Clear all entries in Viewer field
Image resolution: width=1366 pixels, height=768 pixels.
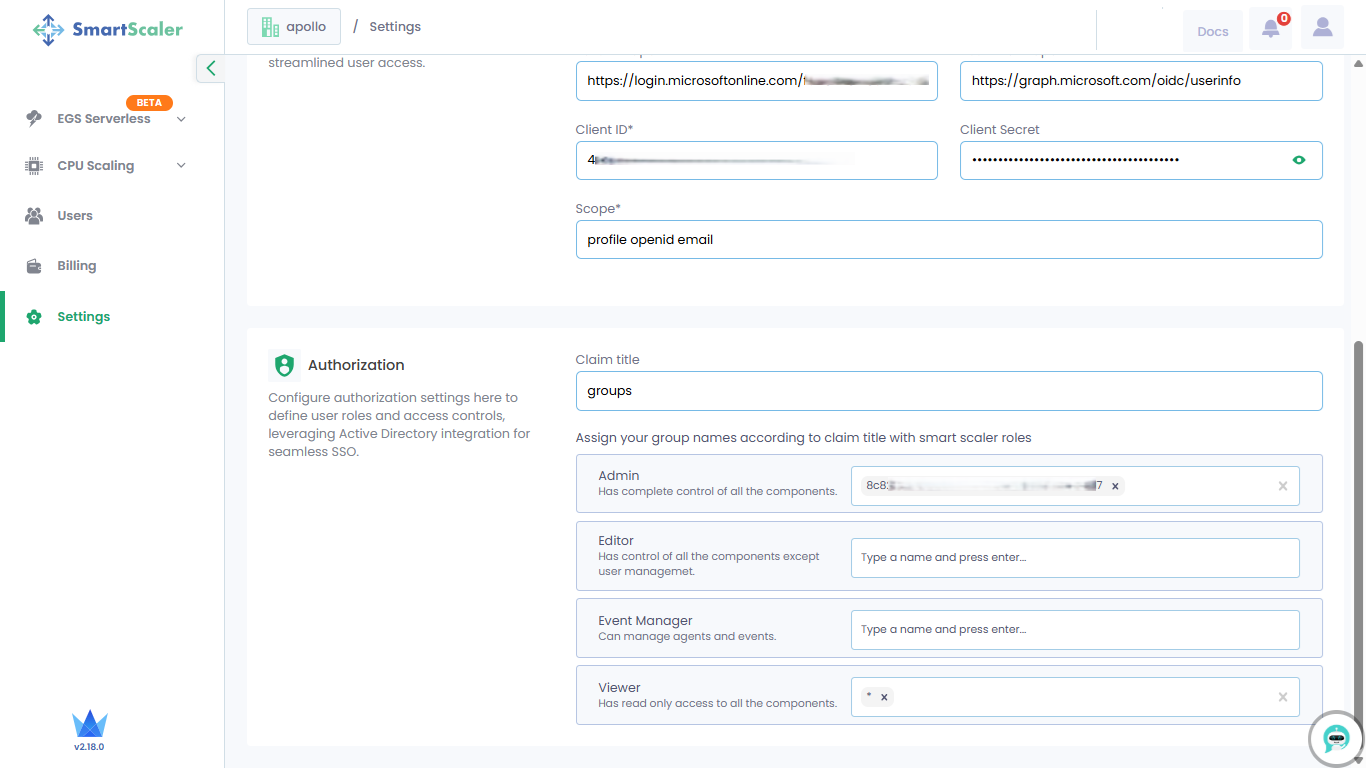pyautogui.click(x=1282, y=697)
